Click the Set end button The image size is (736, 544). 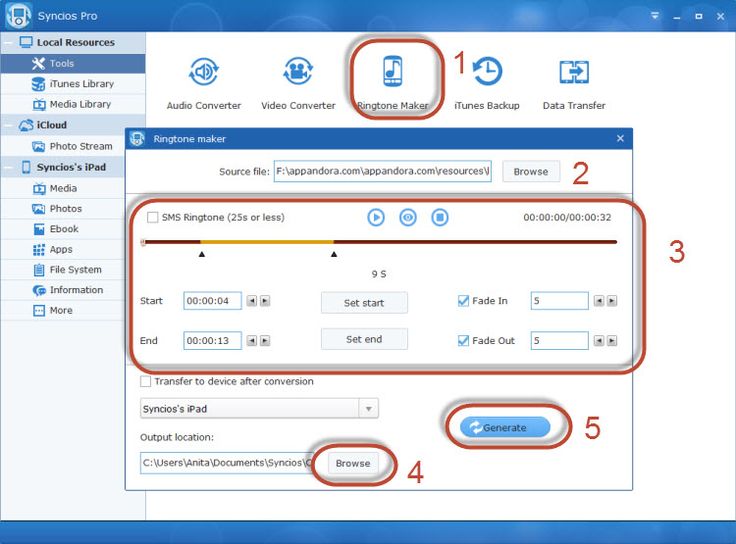tap(364, 339)
